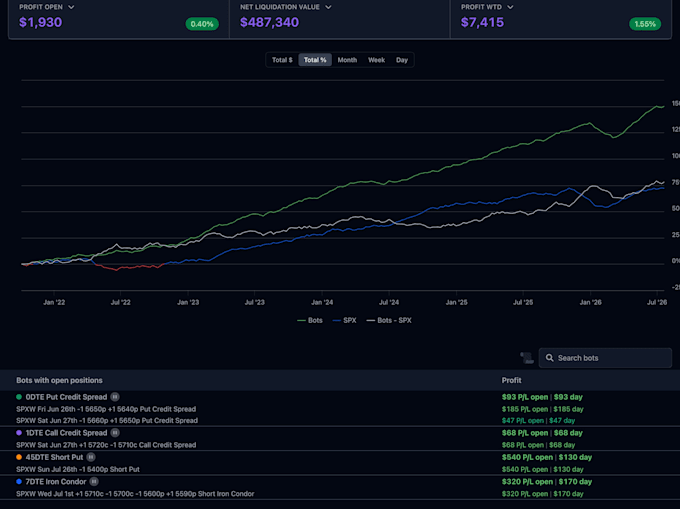Image resolution: width=680 pixels, height=509 pixels.
Task: Toggle the Bots - SPX legend series
Action: 389,320
